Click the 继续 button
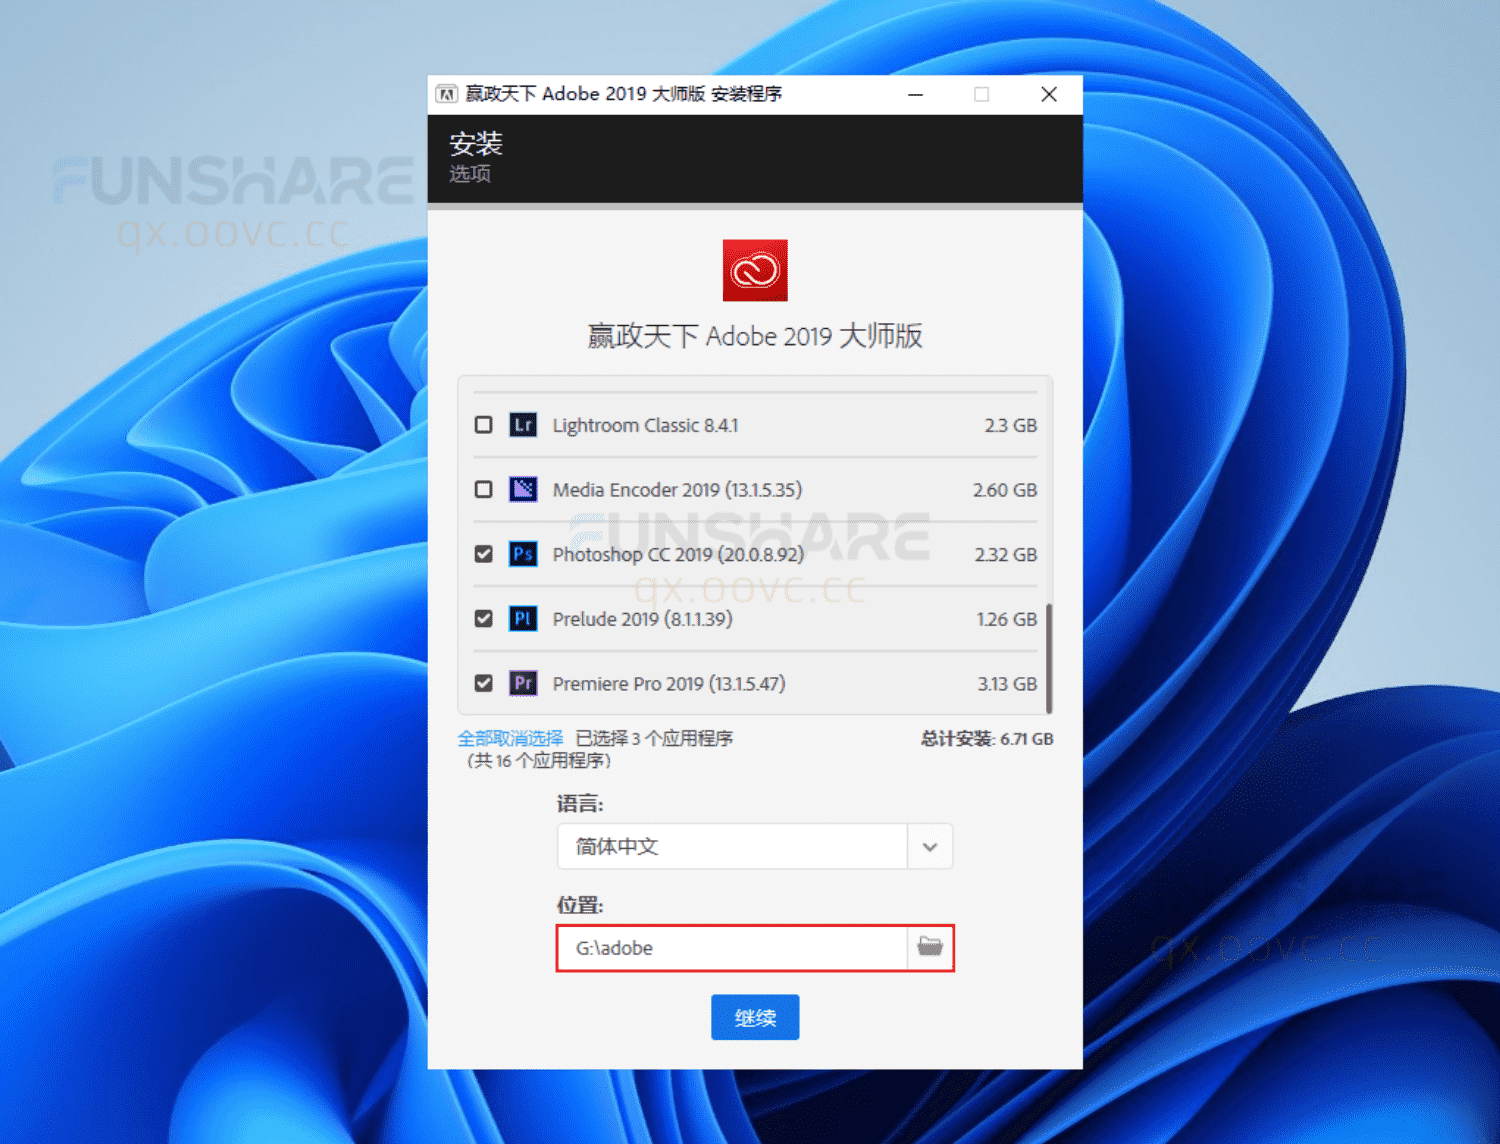This screenshot has width=1500, height=1144. point(755,1017)
